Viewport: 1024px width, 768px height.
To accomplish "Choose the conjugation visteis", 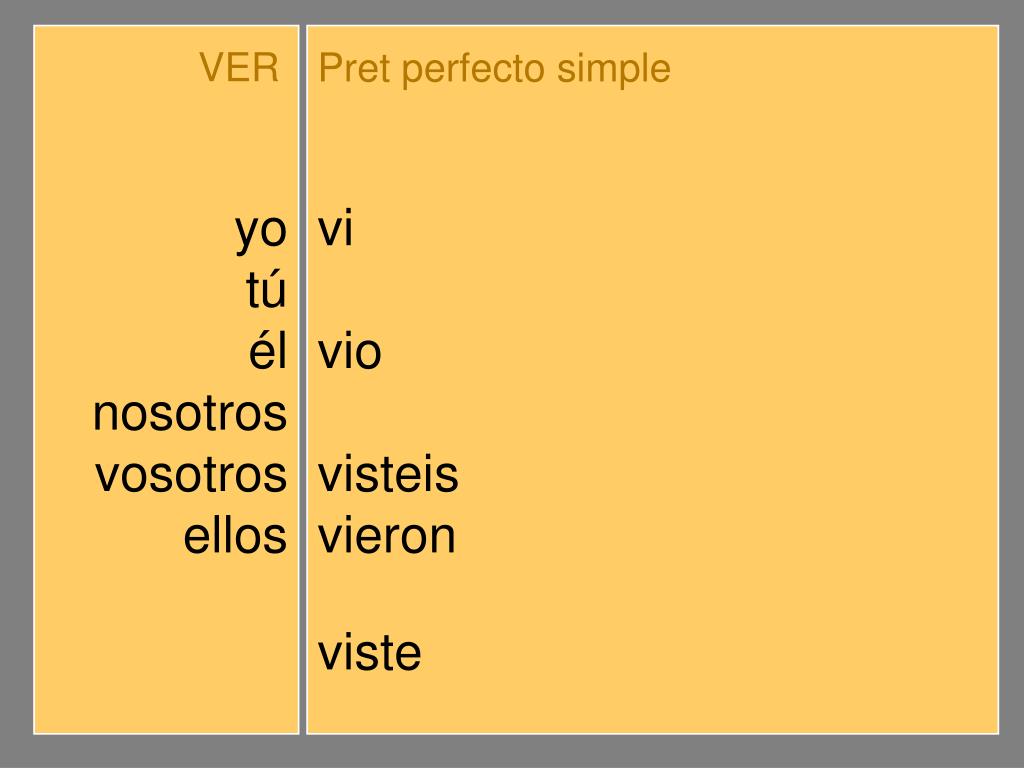I will point(389,474).
